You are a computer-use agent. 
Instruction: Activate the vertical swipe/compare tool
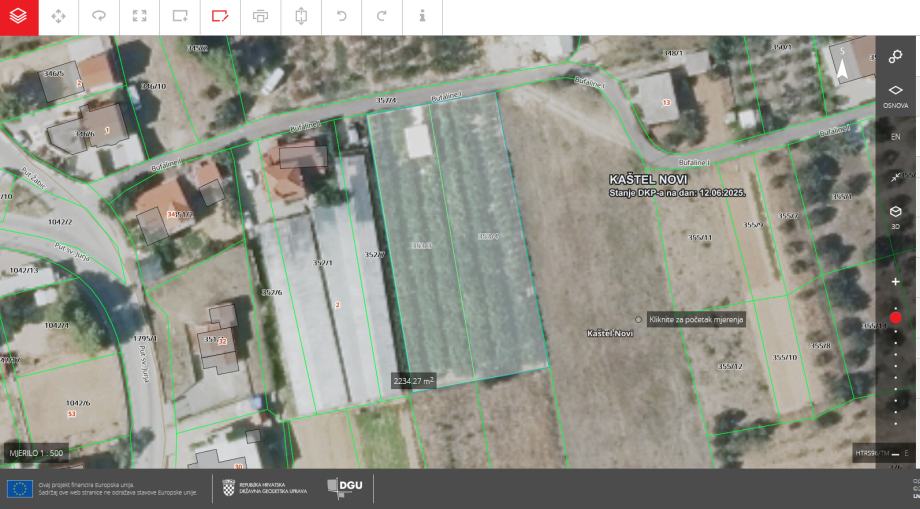pos(301,16)
